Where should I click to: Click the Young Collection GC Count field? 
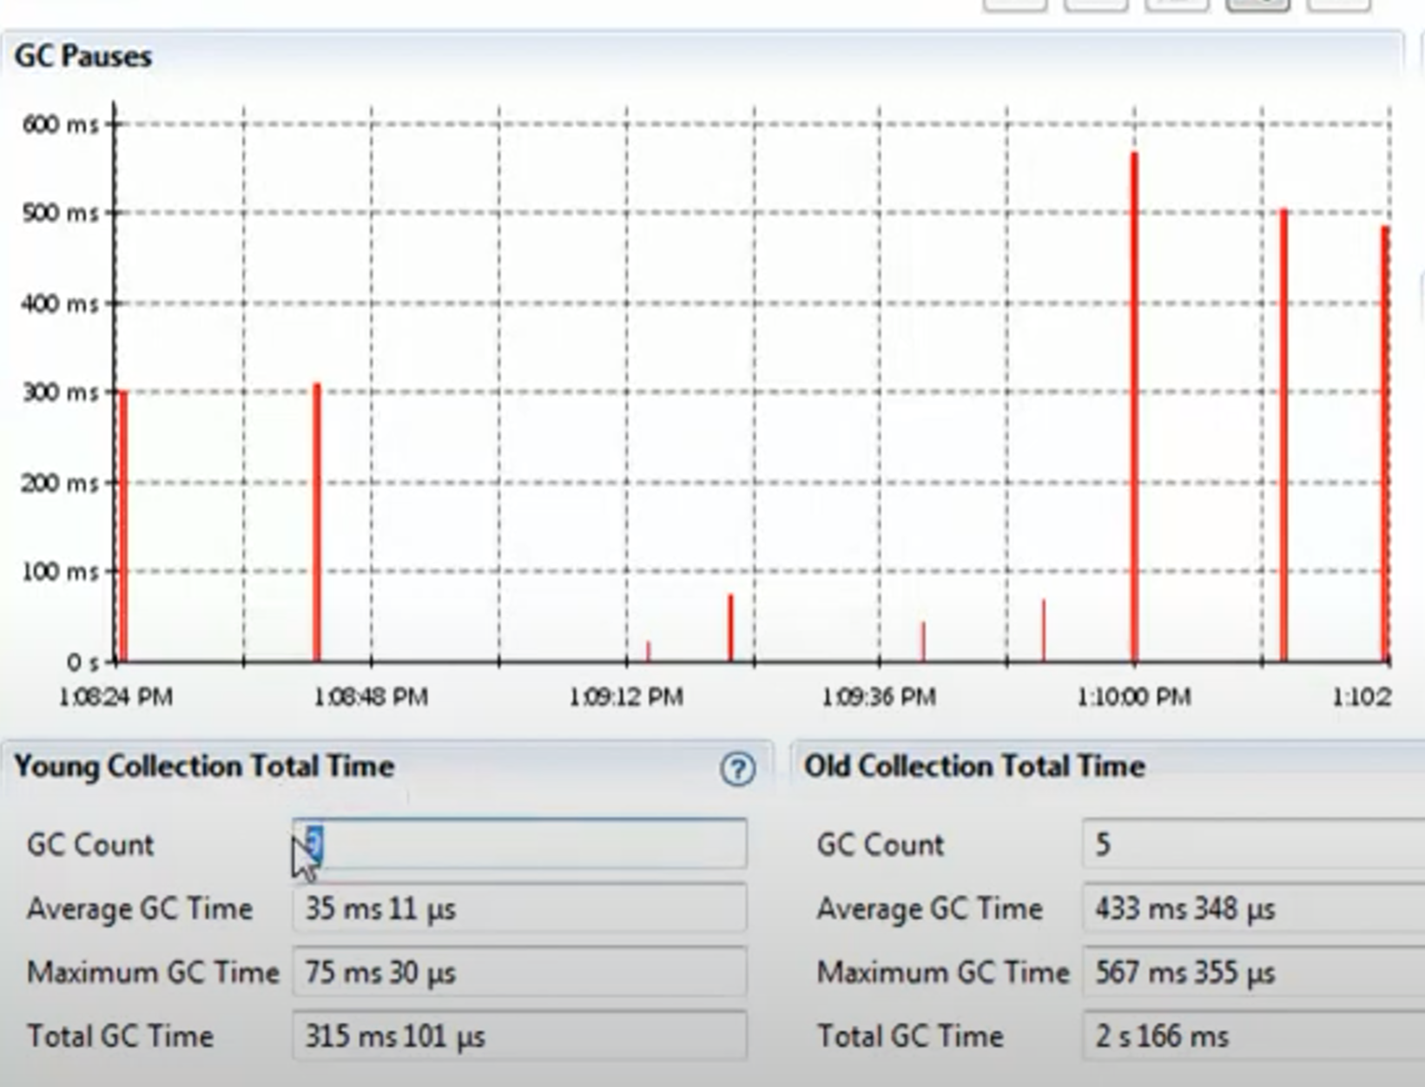[519, 844]
